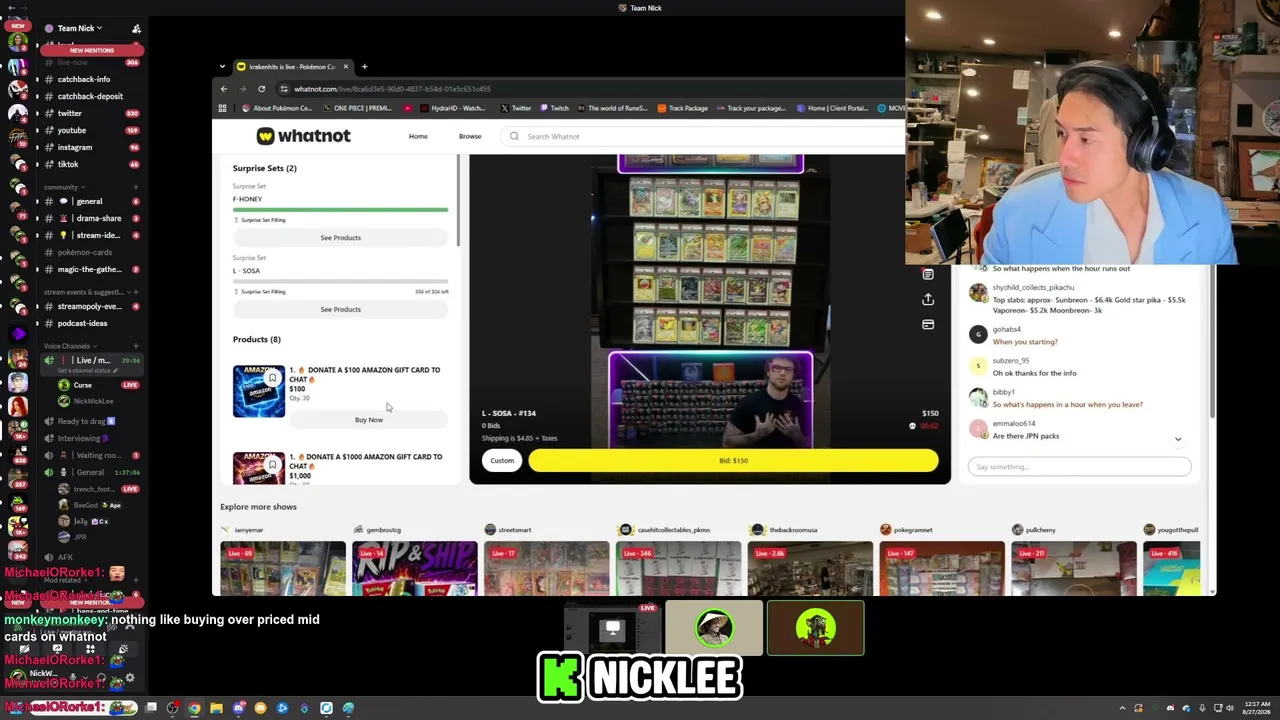Invite people to Team Nick server
1280x720 pixels.
pos(136,28)
